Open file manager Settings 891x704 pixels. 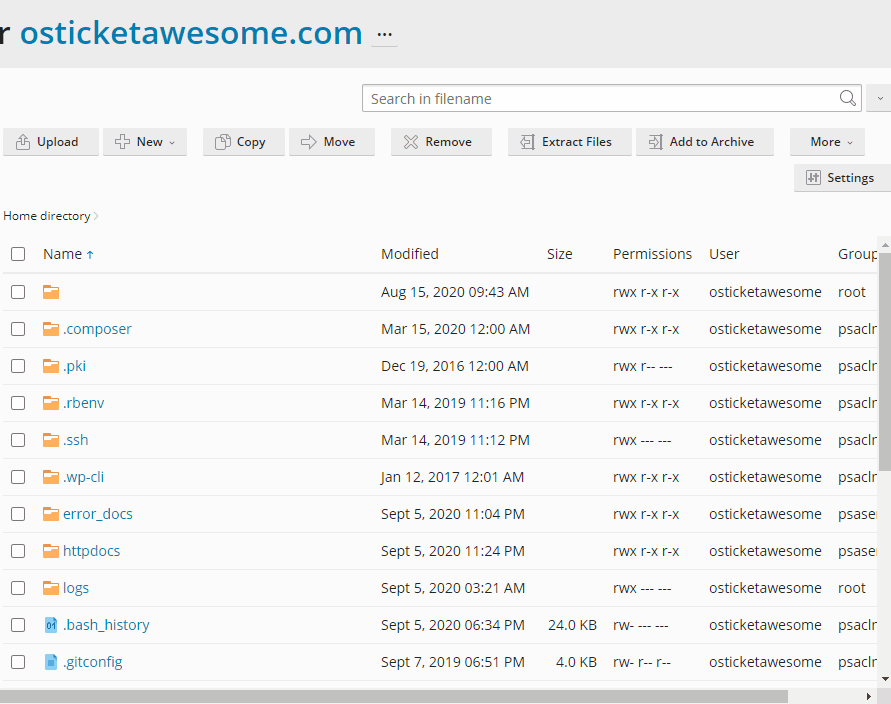tap(842, 178)
